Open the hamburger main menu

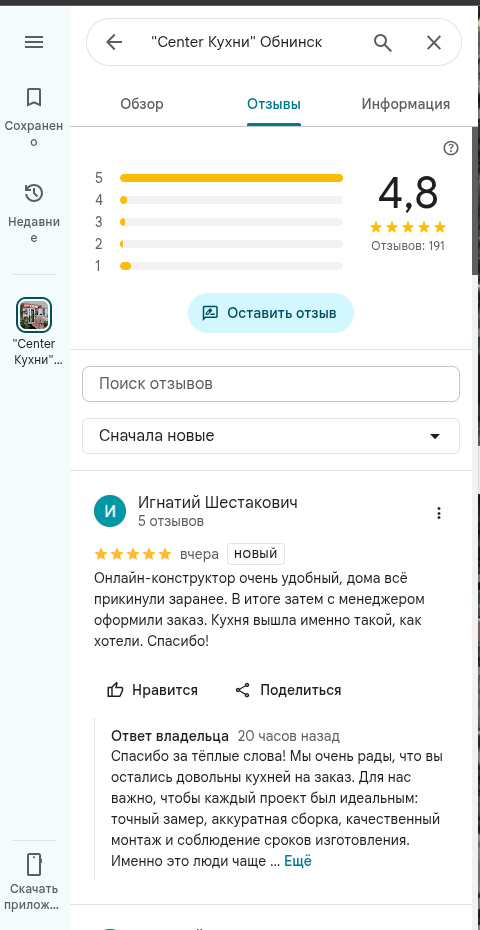coord(34,42)
